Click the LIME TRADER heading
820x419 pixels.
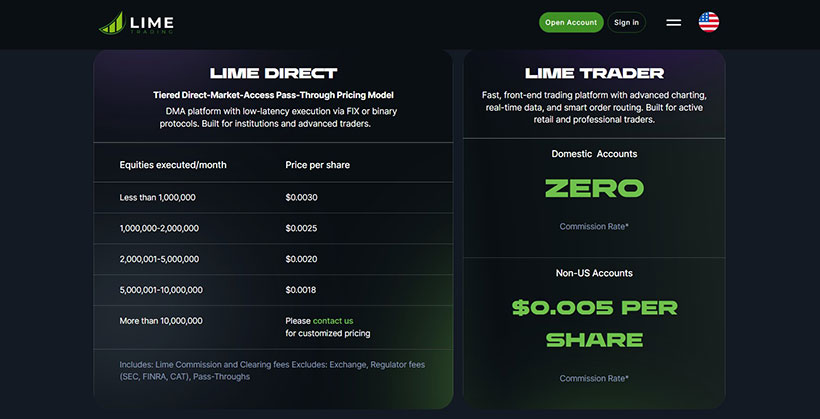pos(595,73)
